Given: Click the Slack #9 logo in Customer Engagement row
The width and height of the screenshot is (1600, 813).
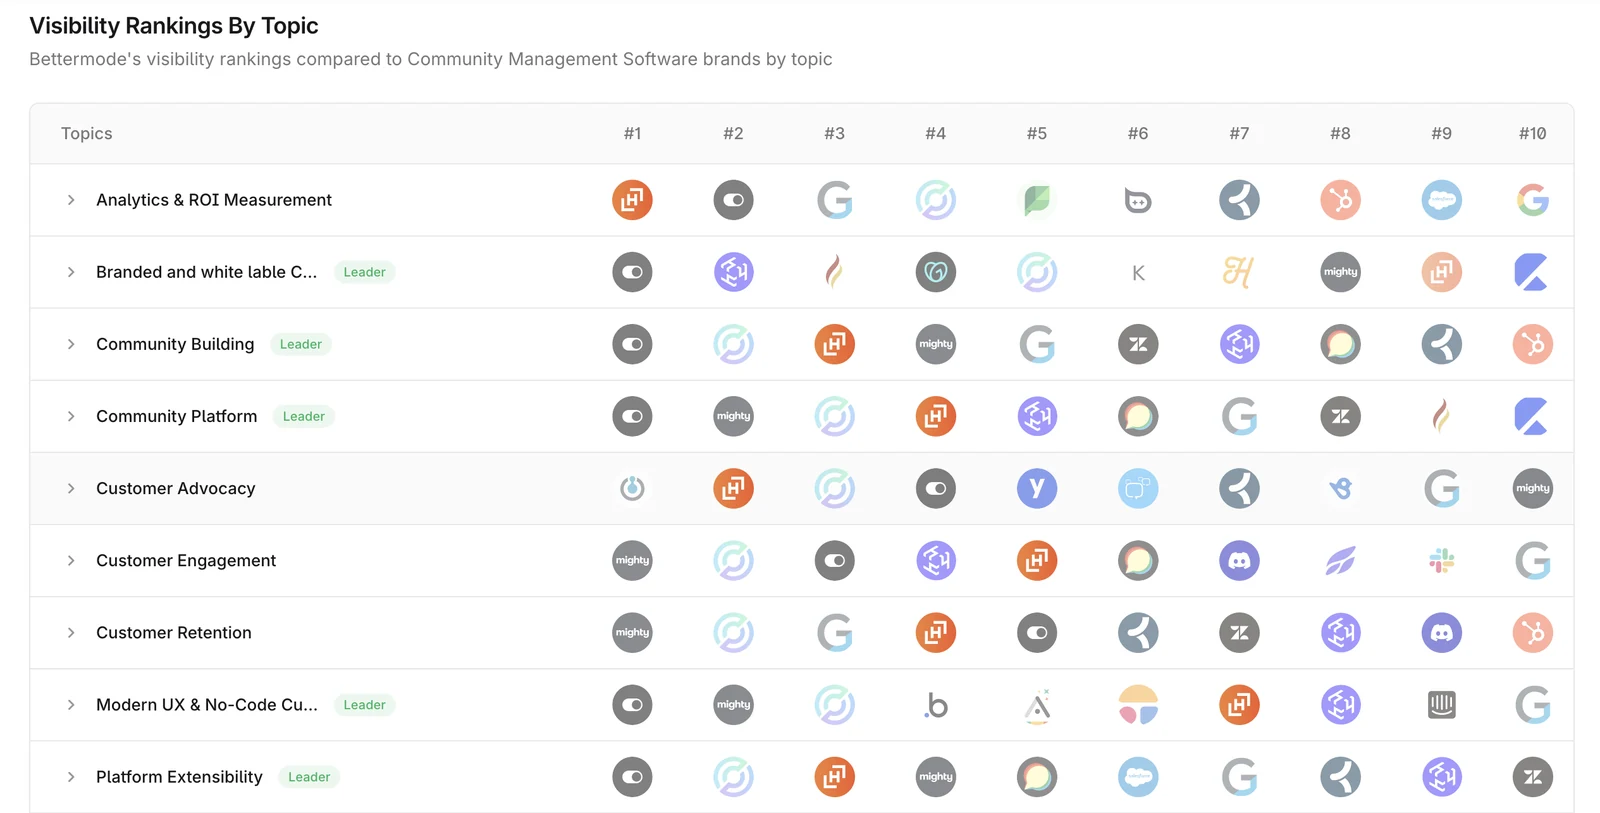Looking at the screenshot, I should [1441, 560].
